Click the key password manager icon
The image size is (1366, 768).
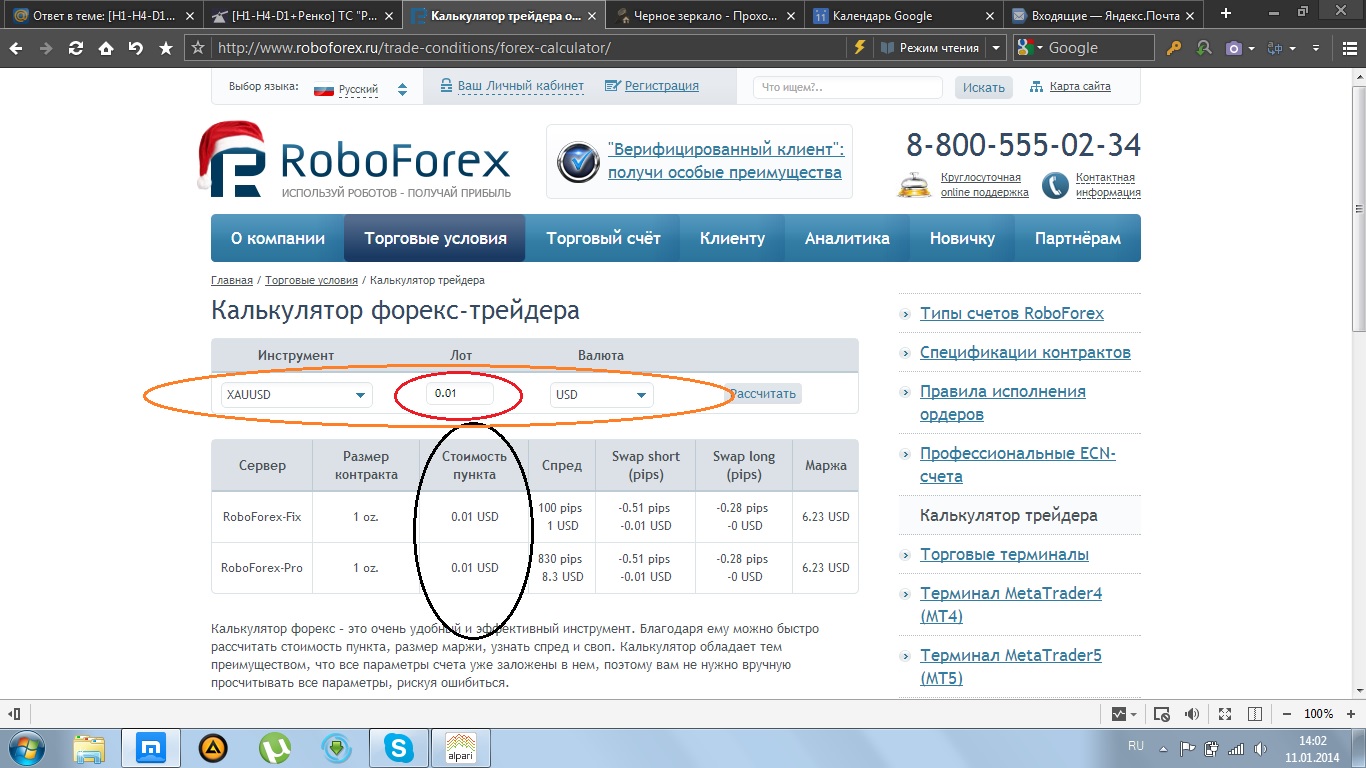coord(1174,48)
